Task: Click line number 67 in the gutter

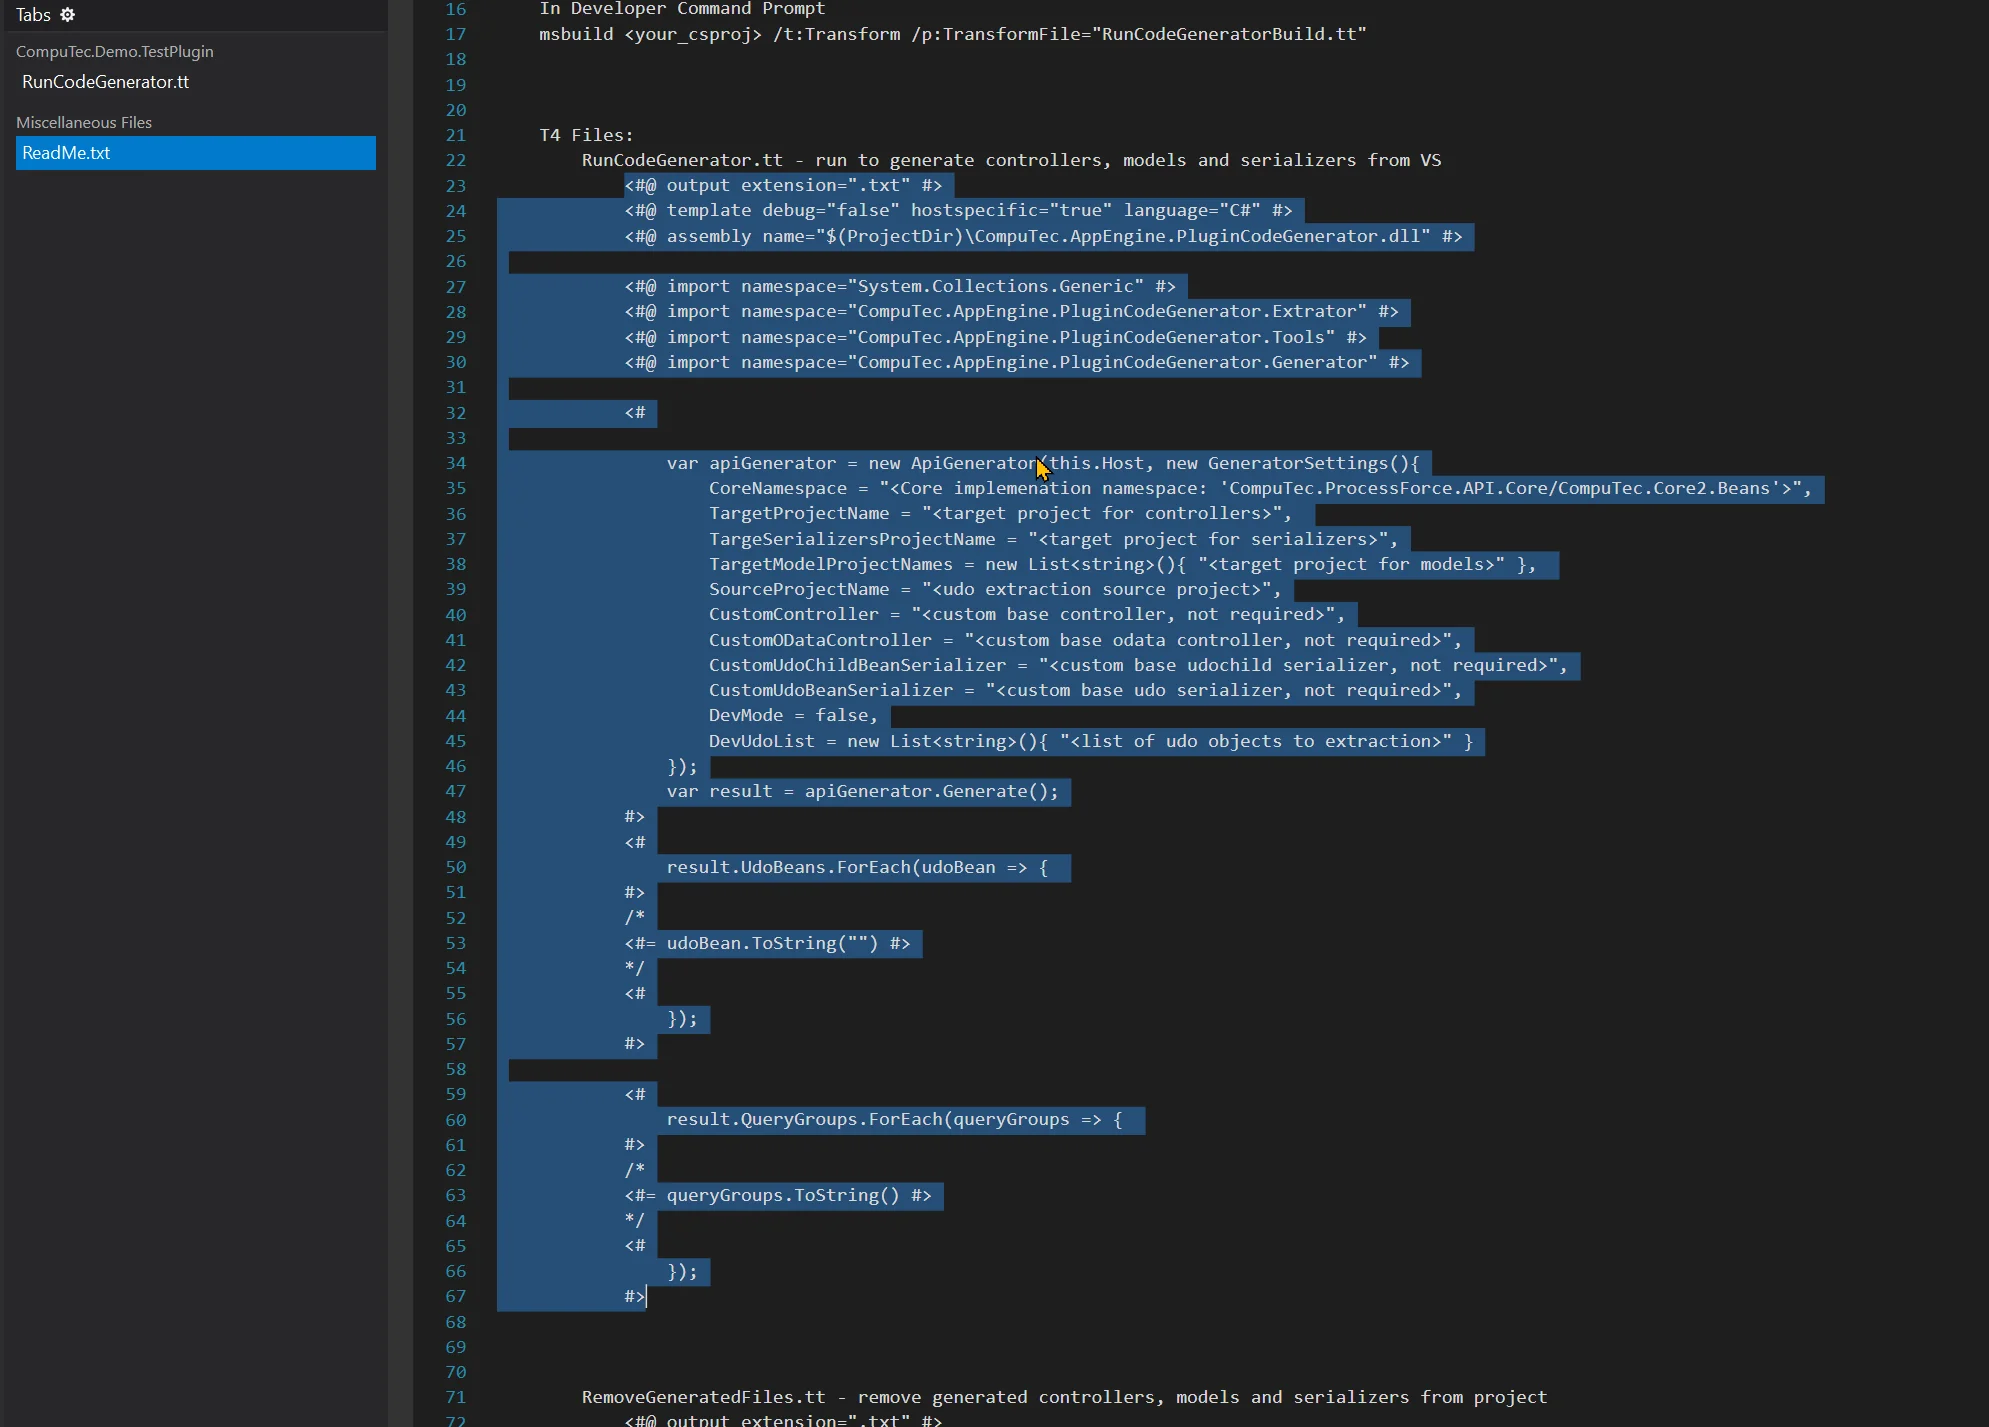Action: (455, 1296)
